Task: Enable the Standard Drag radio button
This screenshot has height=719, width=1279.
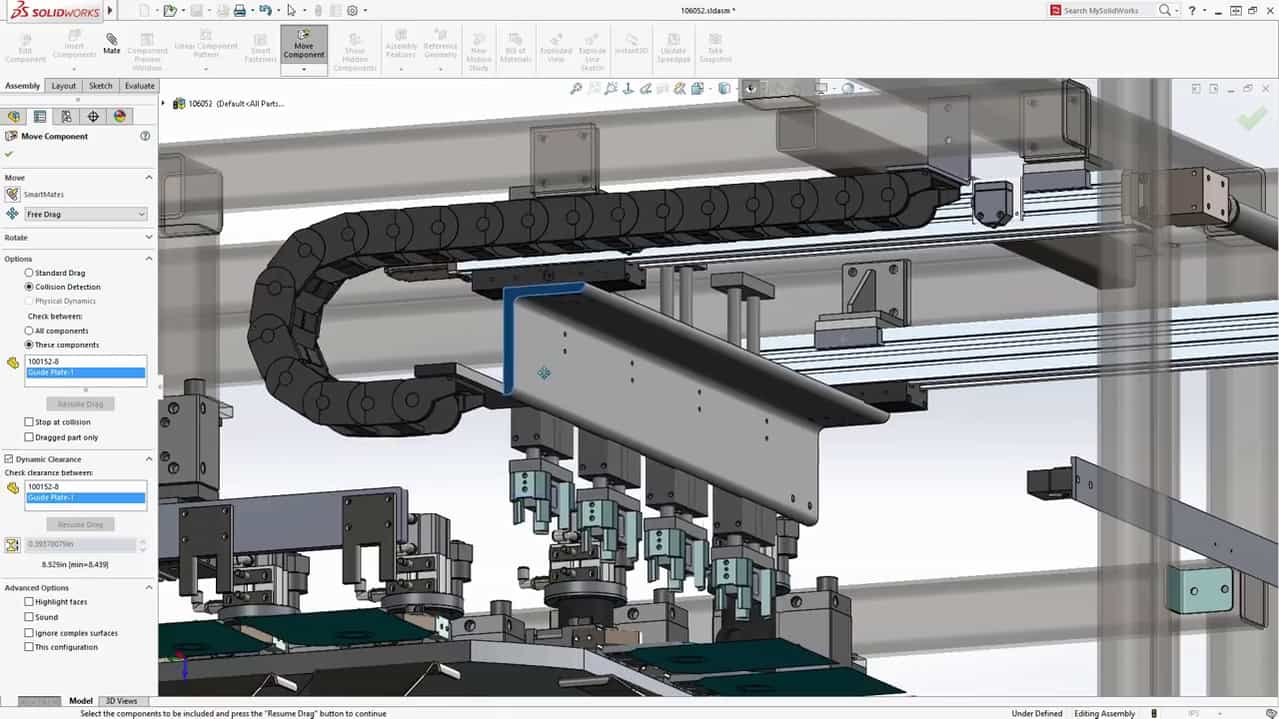Action: pos(30,272)
